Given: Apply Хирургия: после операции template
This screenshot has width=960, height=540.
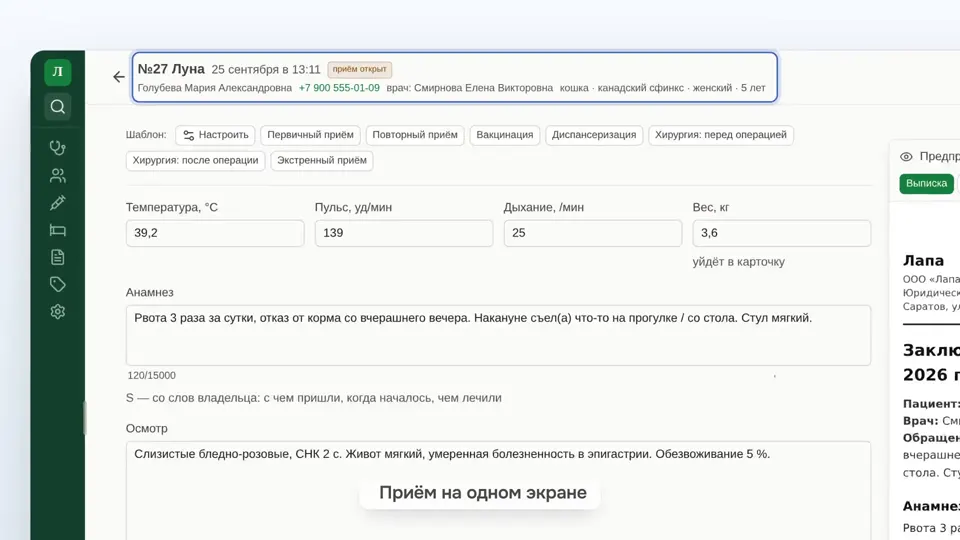Looking at the screenshot, I should [195, 161].
